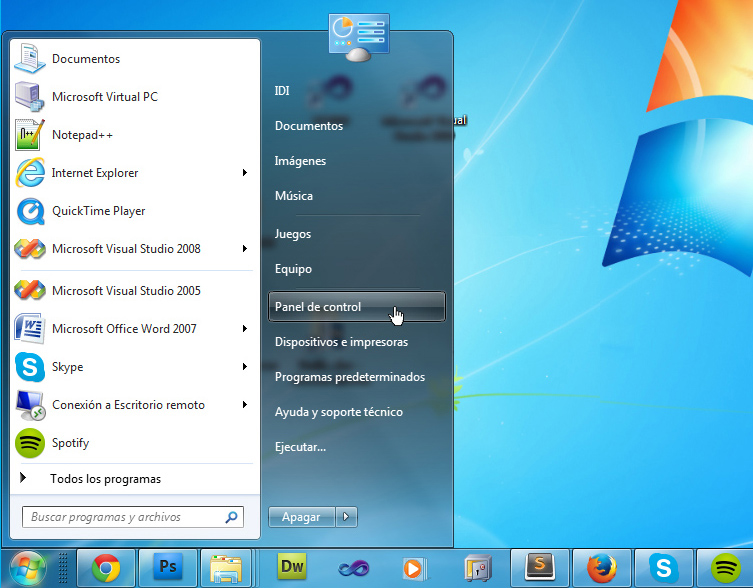Expand Microsoft Office Word 2007 recent files arrow

coord(245,329)
